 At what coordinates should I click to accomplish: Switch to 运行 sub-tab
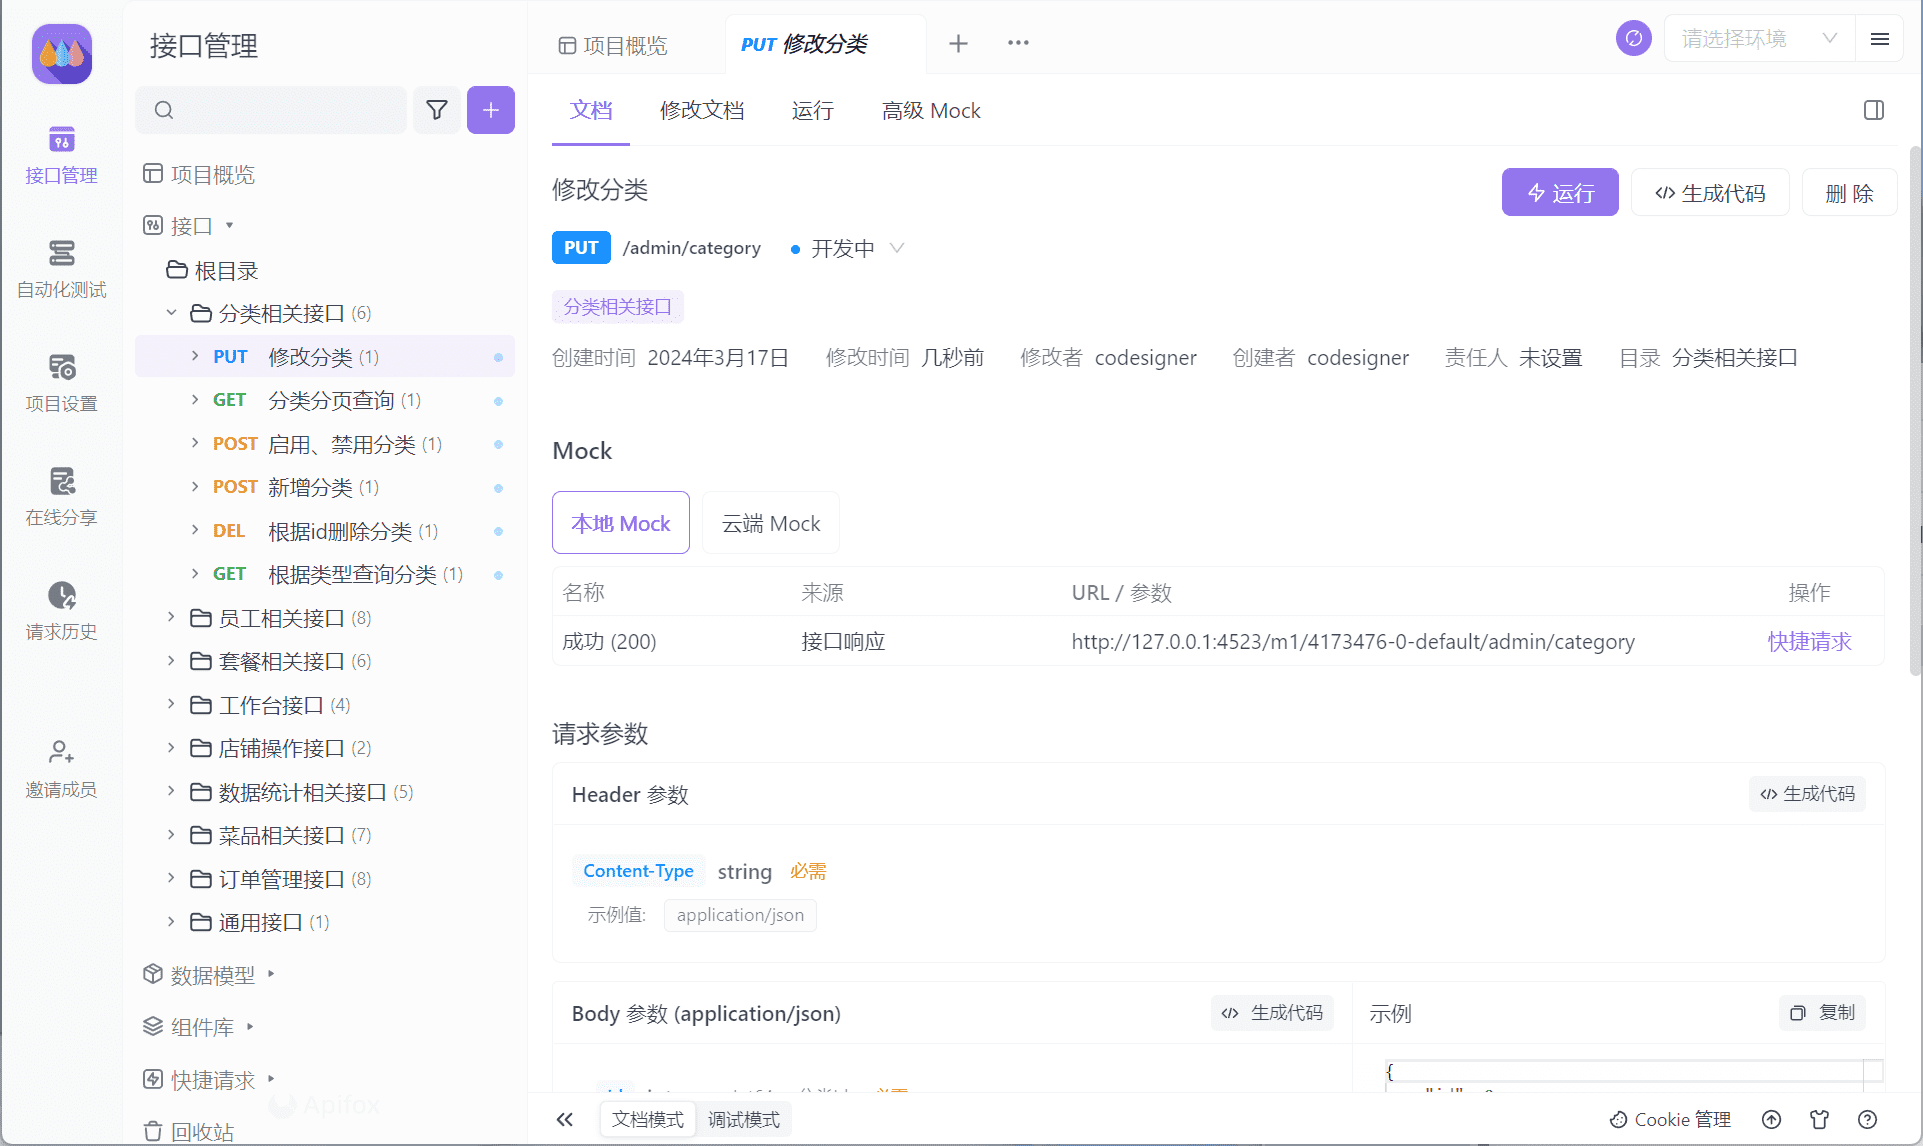(813, 110)
